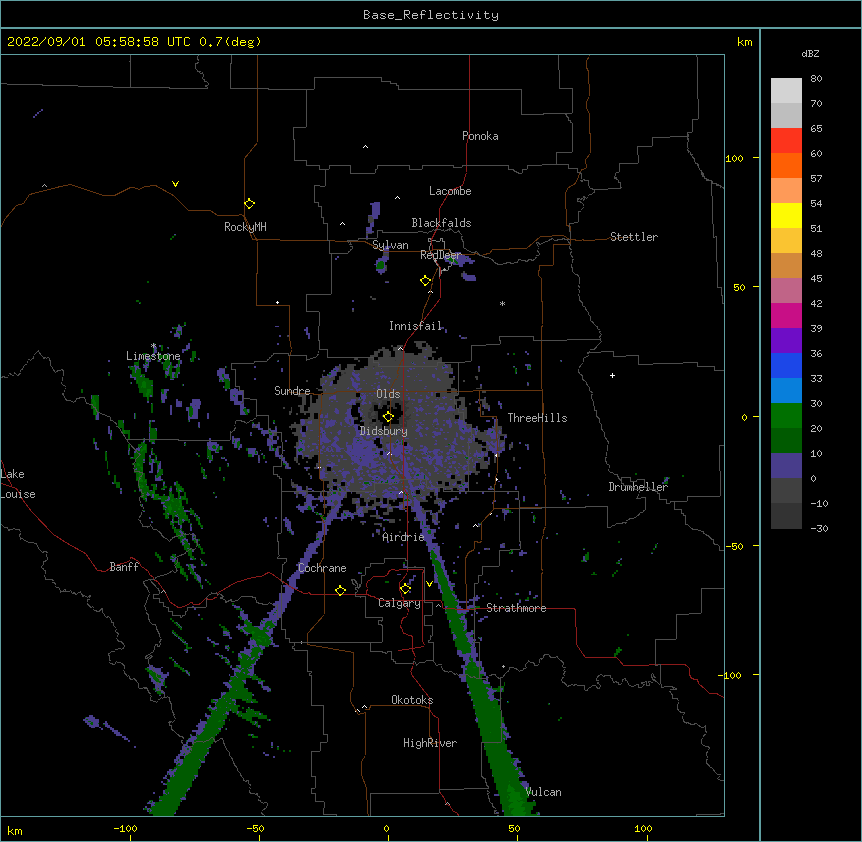Click the green 20 dBZ legend swatch
This screenshot has width=862, height=842.
coord(786,416)
